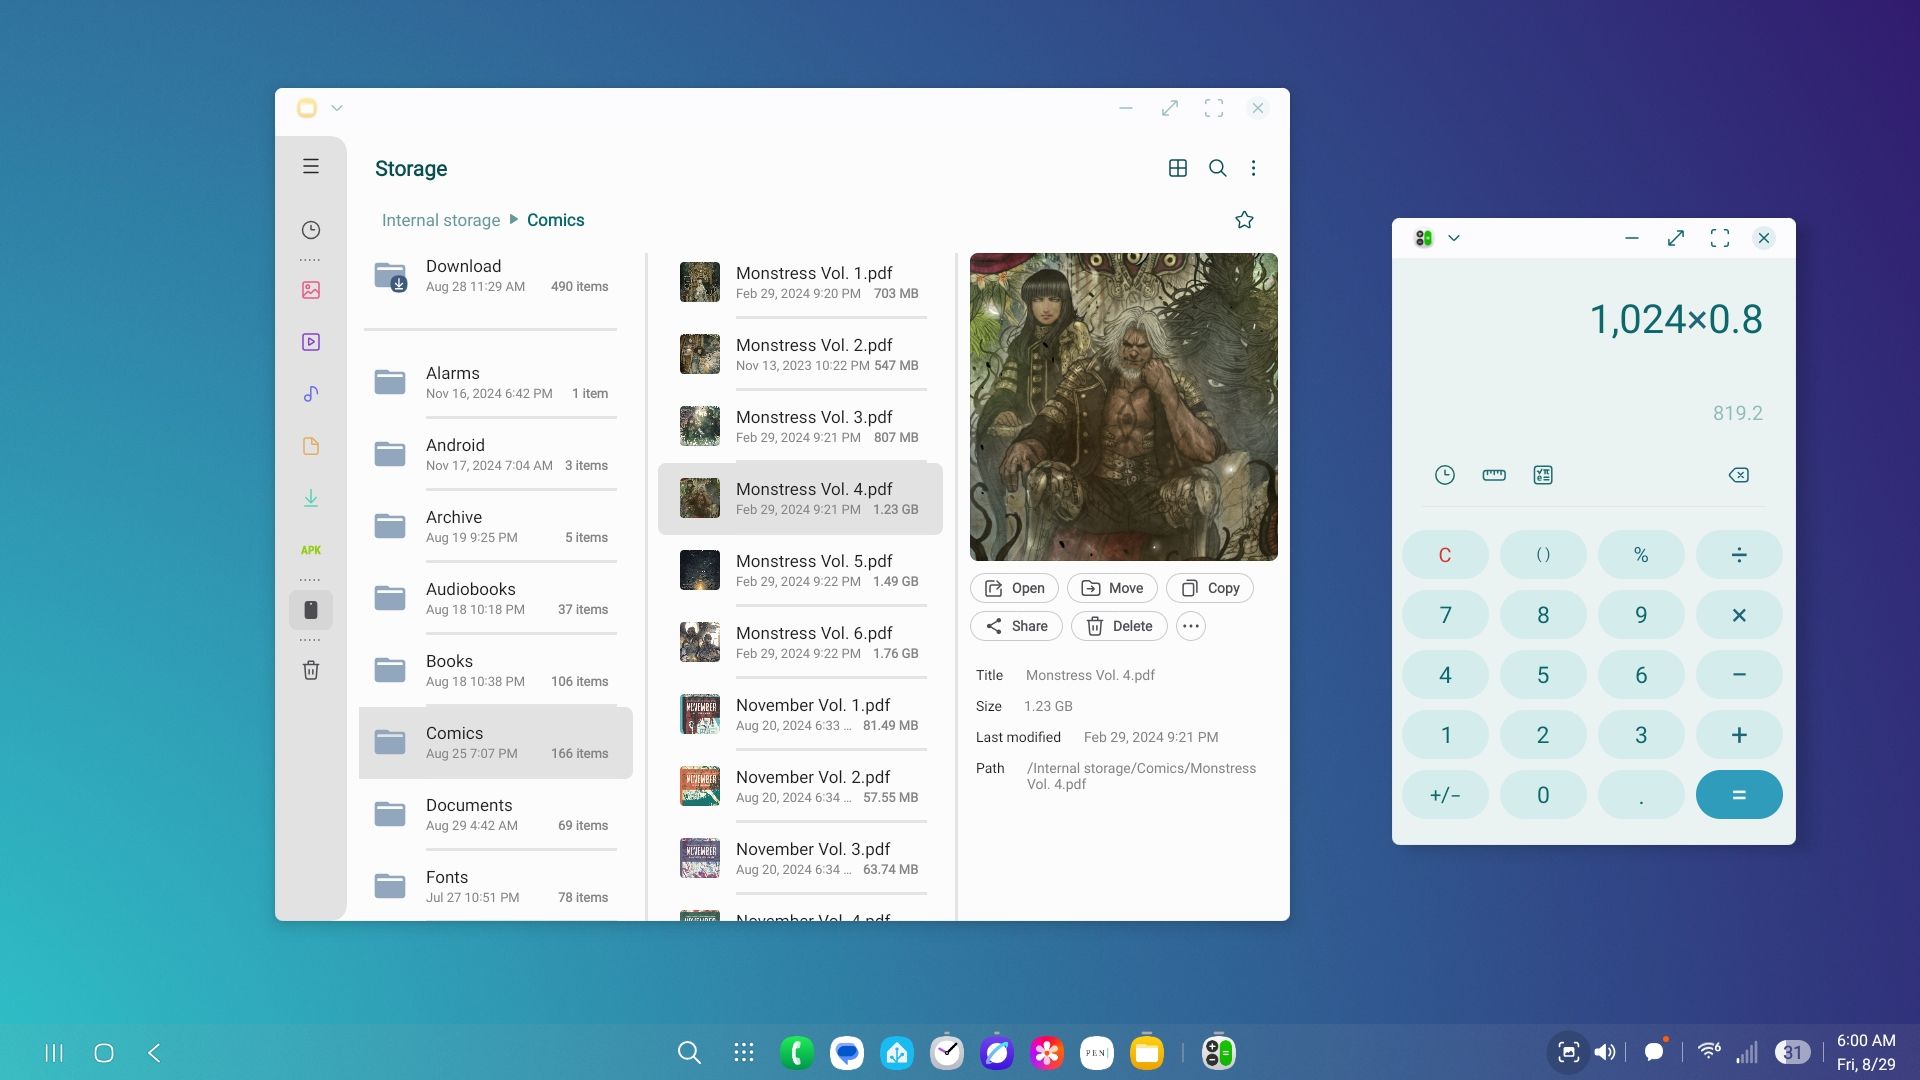Click the Monstress Vol. 4 cover preview image

click(1123, 406)
